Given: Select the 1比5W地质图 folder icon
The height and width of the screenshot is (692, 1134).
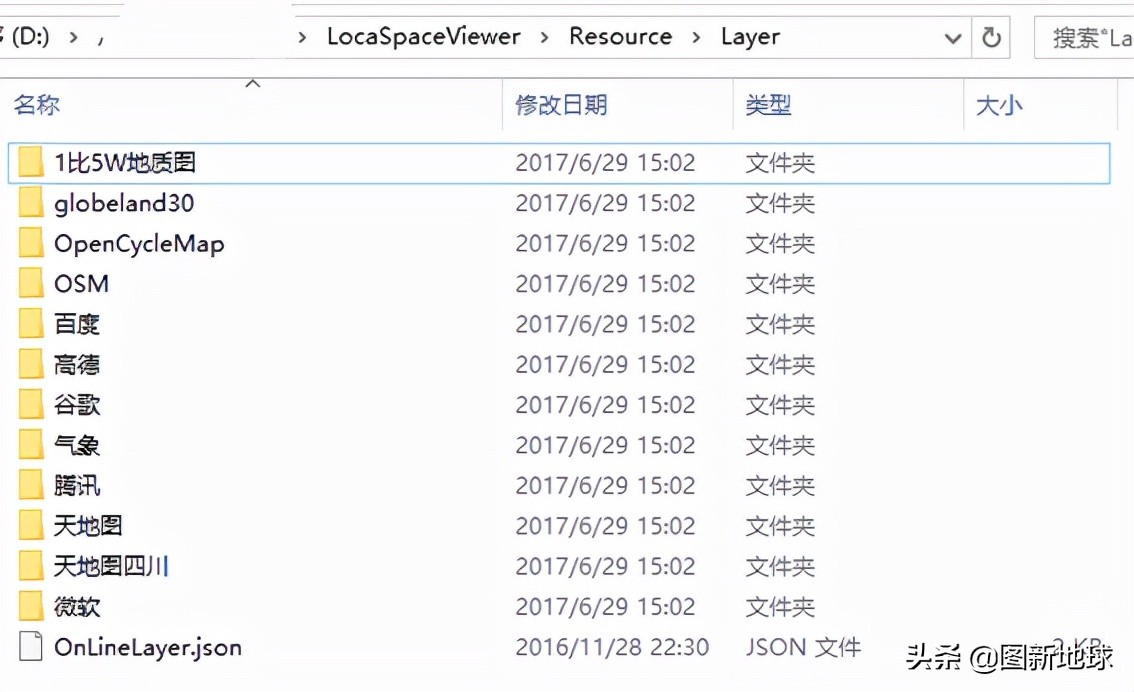Looking at the screenshot, I should [30, 162].
